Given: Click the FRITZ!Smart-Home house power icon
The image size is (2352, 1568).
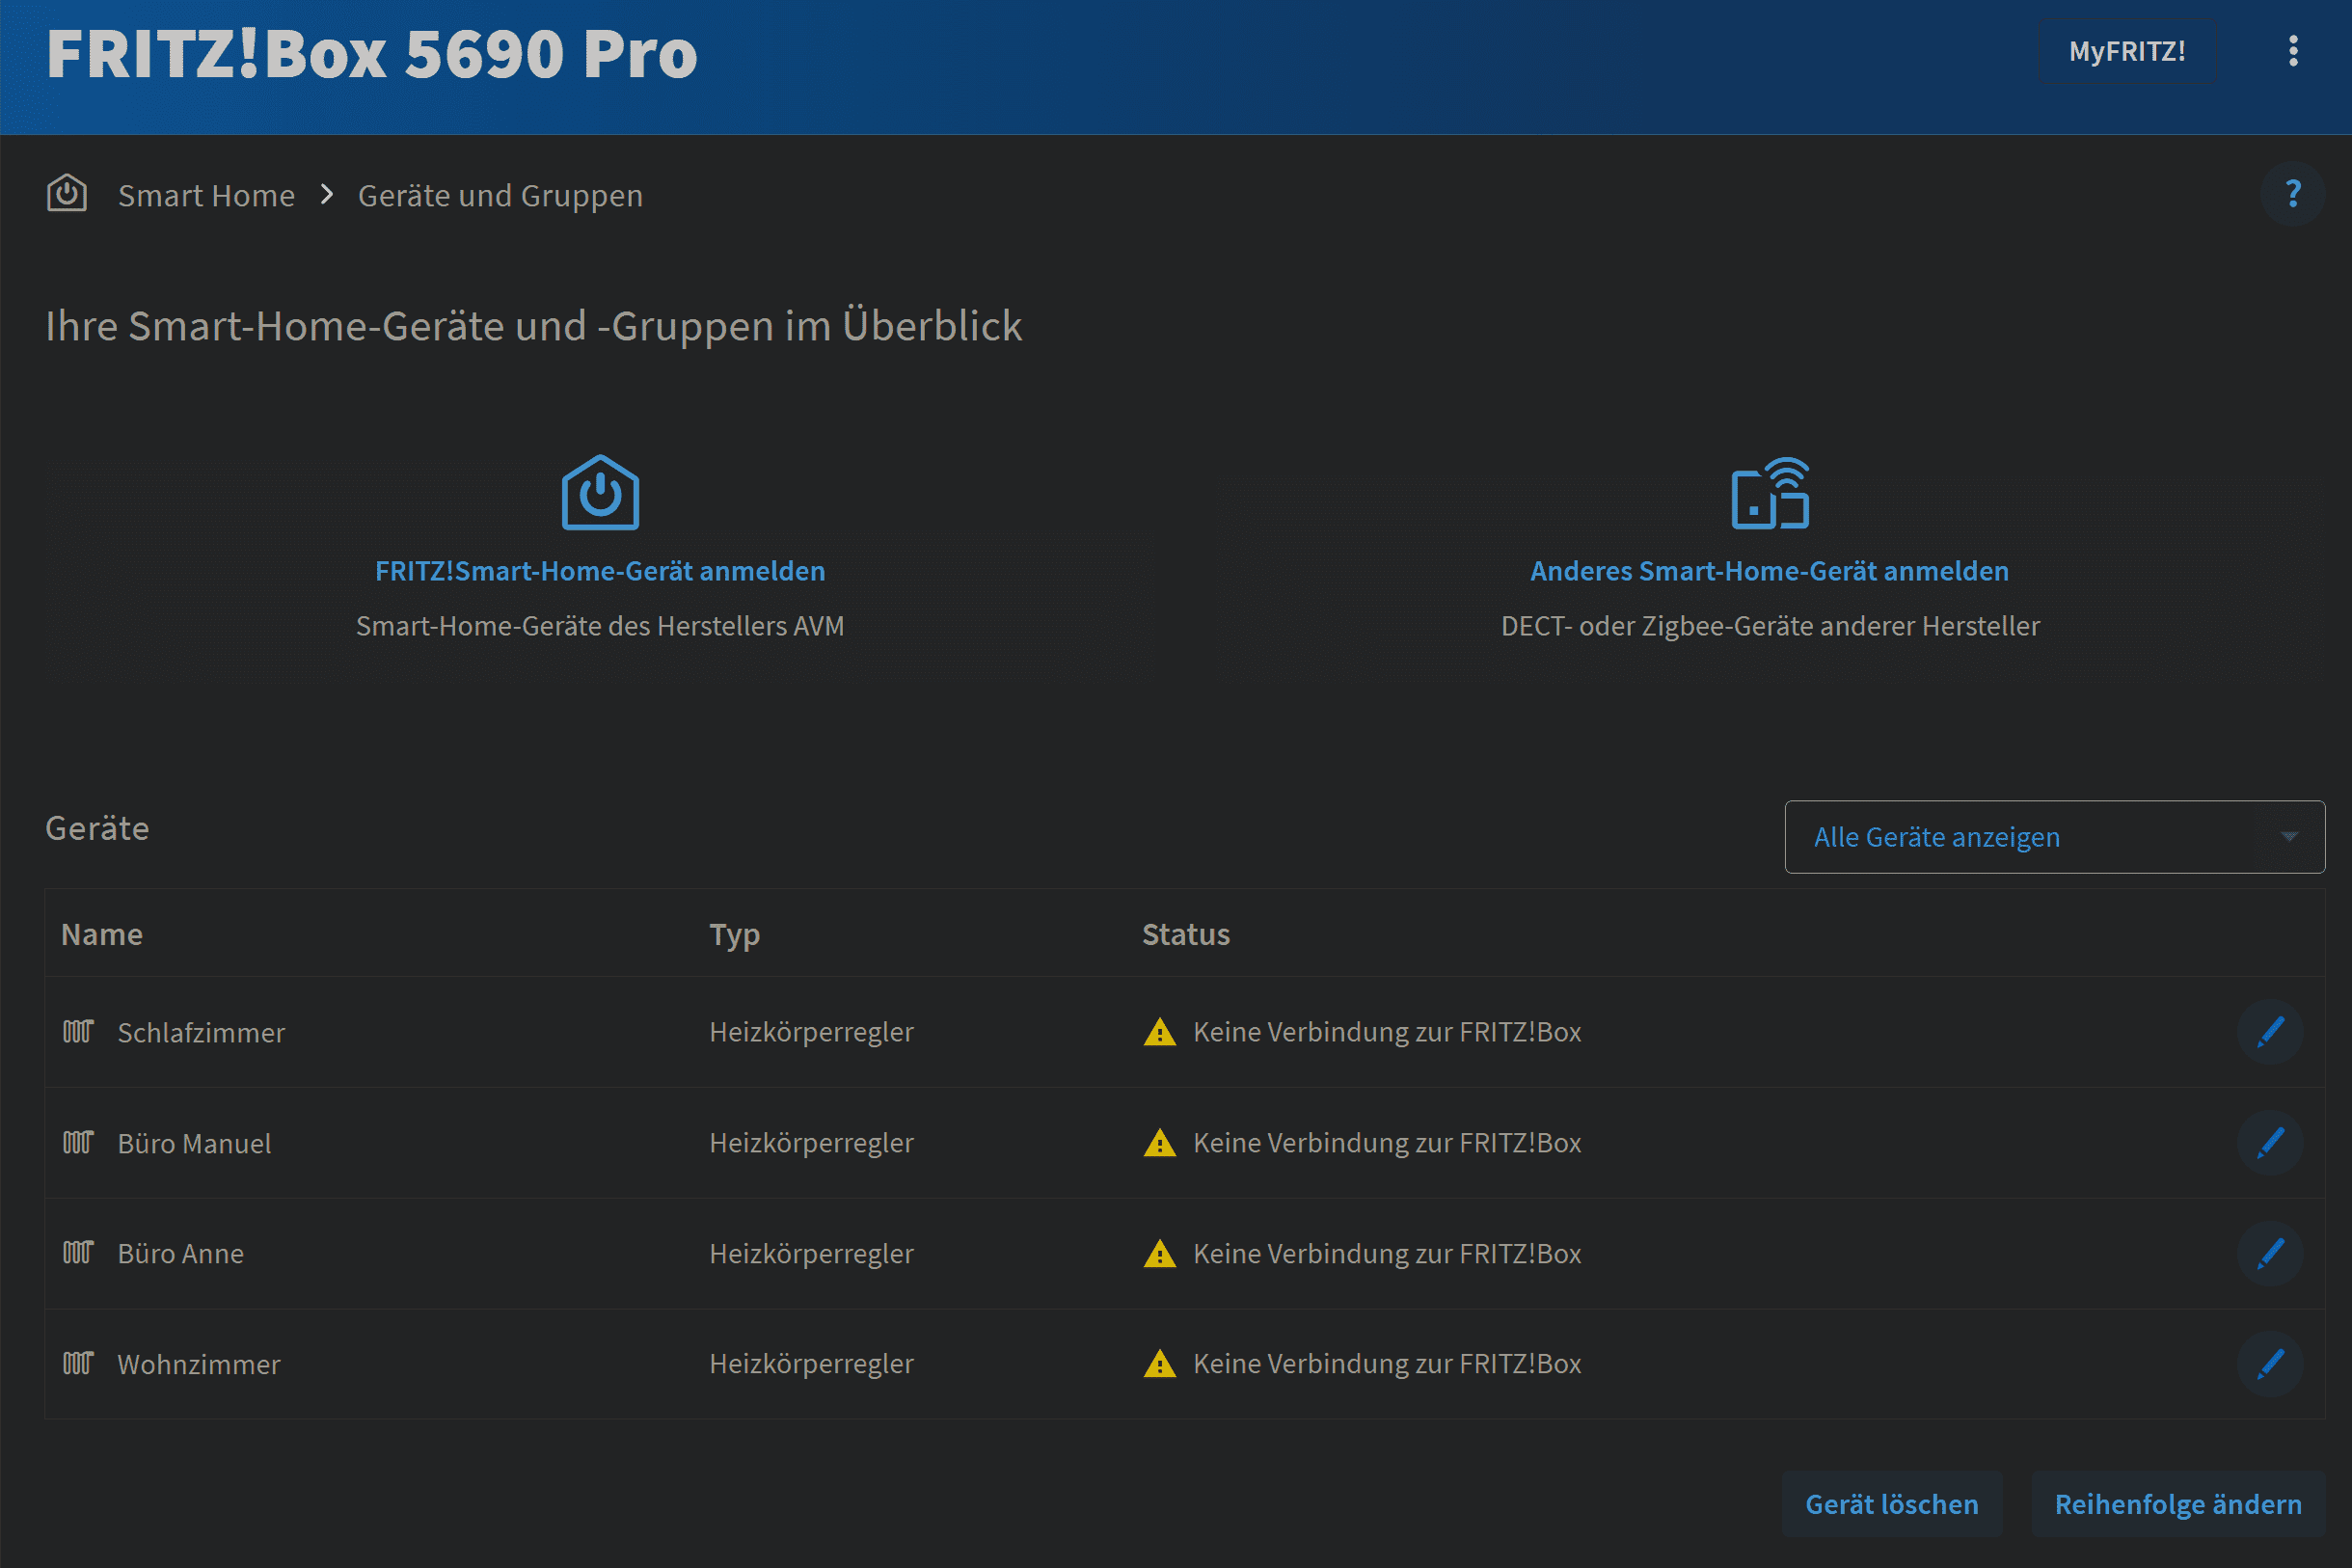Looking at the screenshot, I should [x=600, y=492].
